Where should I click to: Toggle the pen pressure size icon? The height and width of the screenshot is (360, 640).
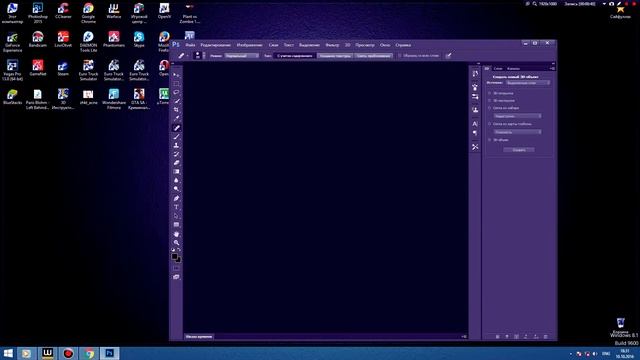coord(449,56)
